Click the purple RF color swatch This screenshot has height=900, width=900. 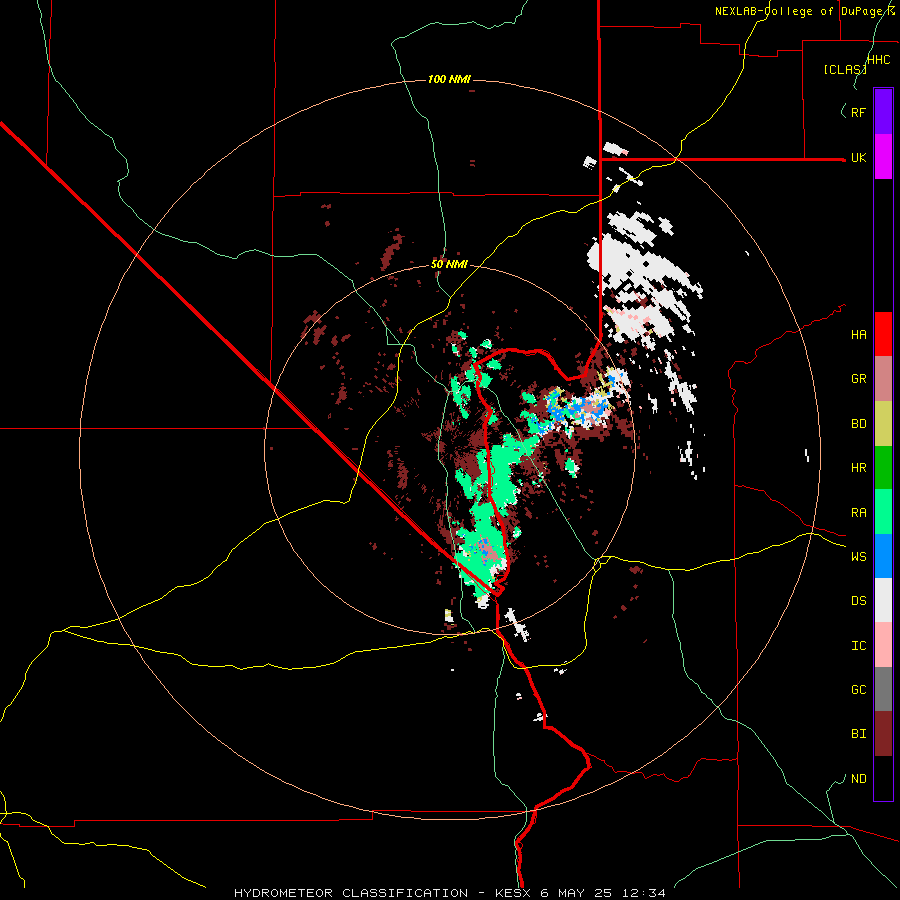[x=883, y=112]
